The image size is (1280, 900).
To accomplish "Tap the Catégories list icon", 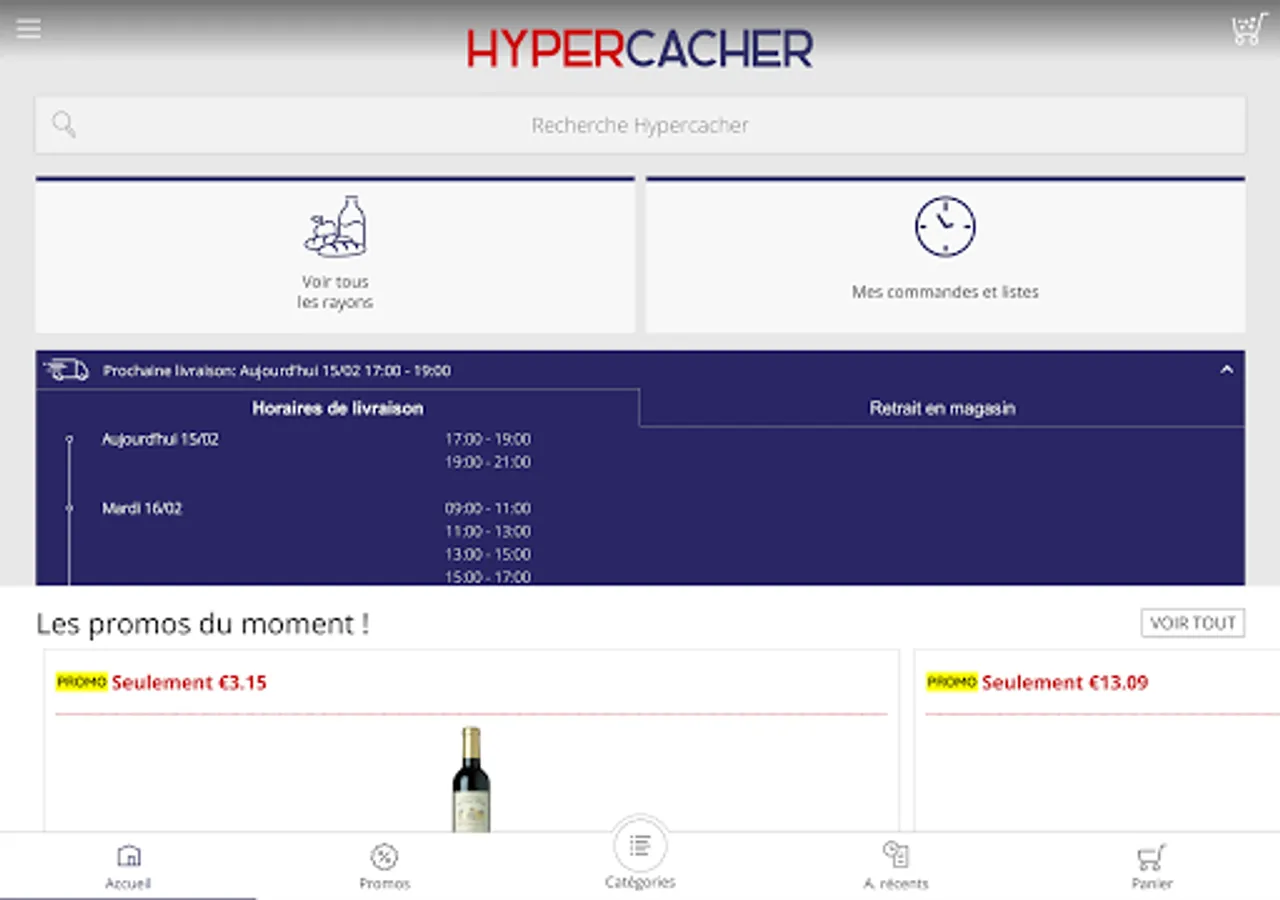I will [640, 846].
